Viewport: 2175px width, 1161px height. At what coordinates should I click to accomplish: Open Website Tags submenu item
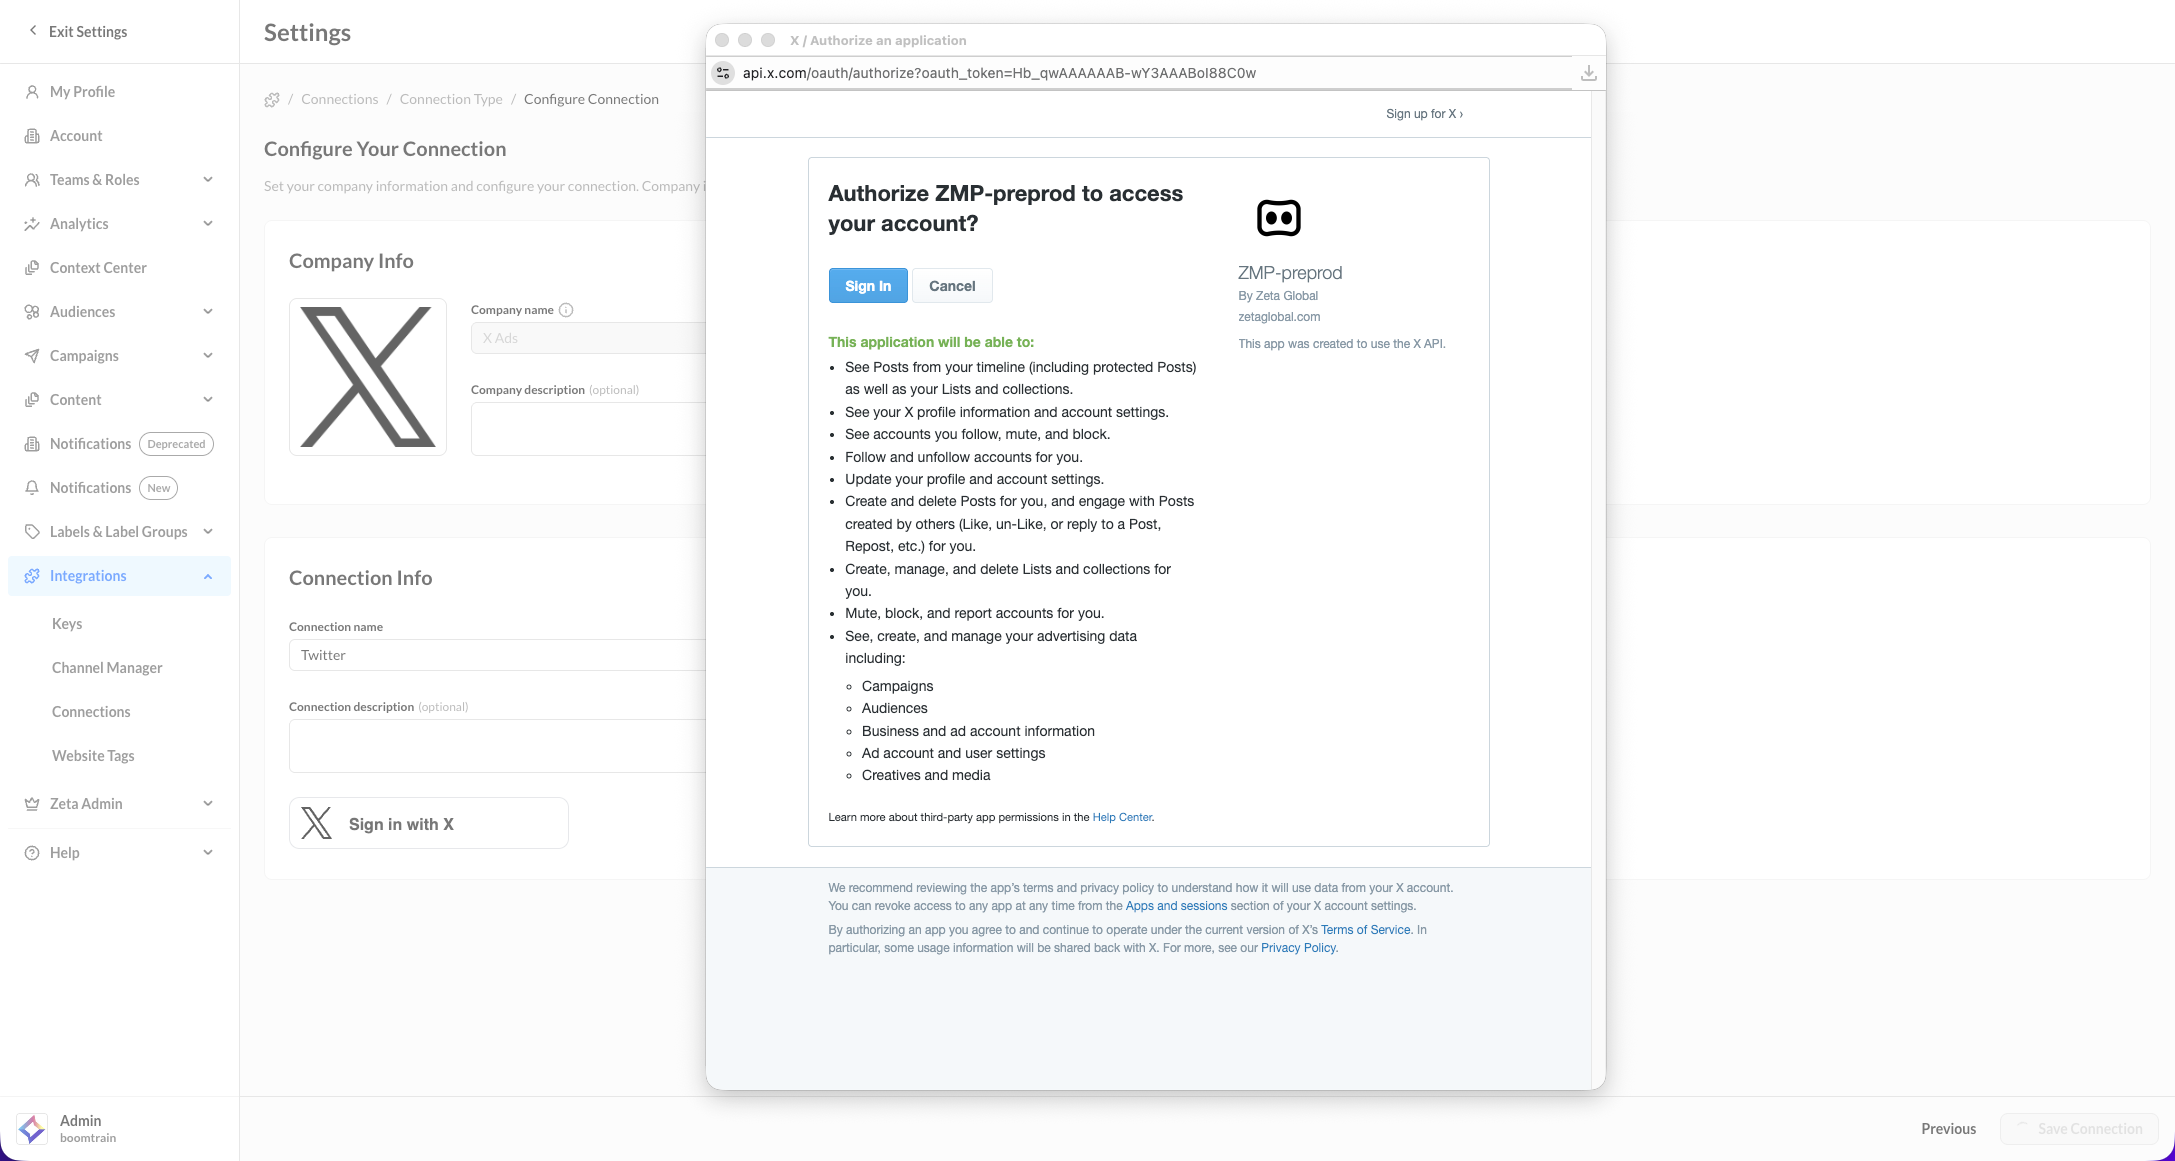tap(93, 756)
